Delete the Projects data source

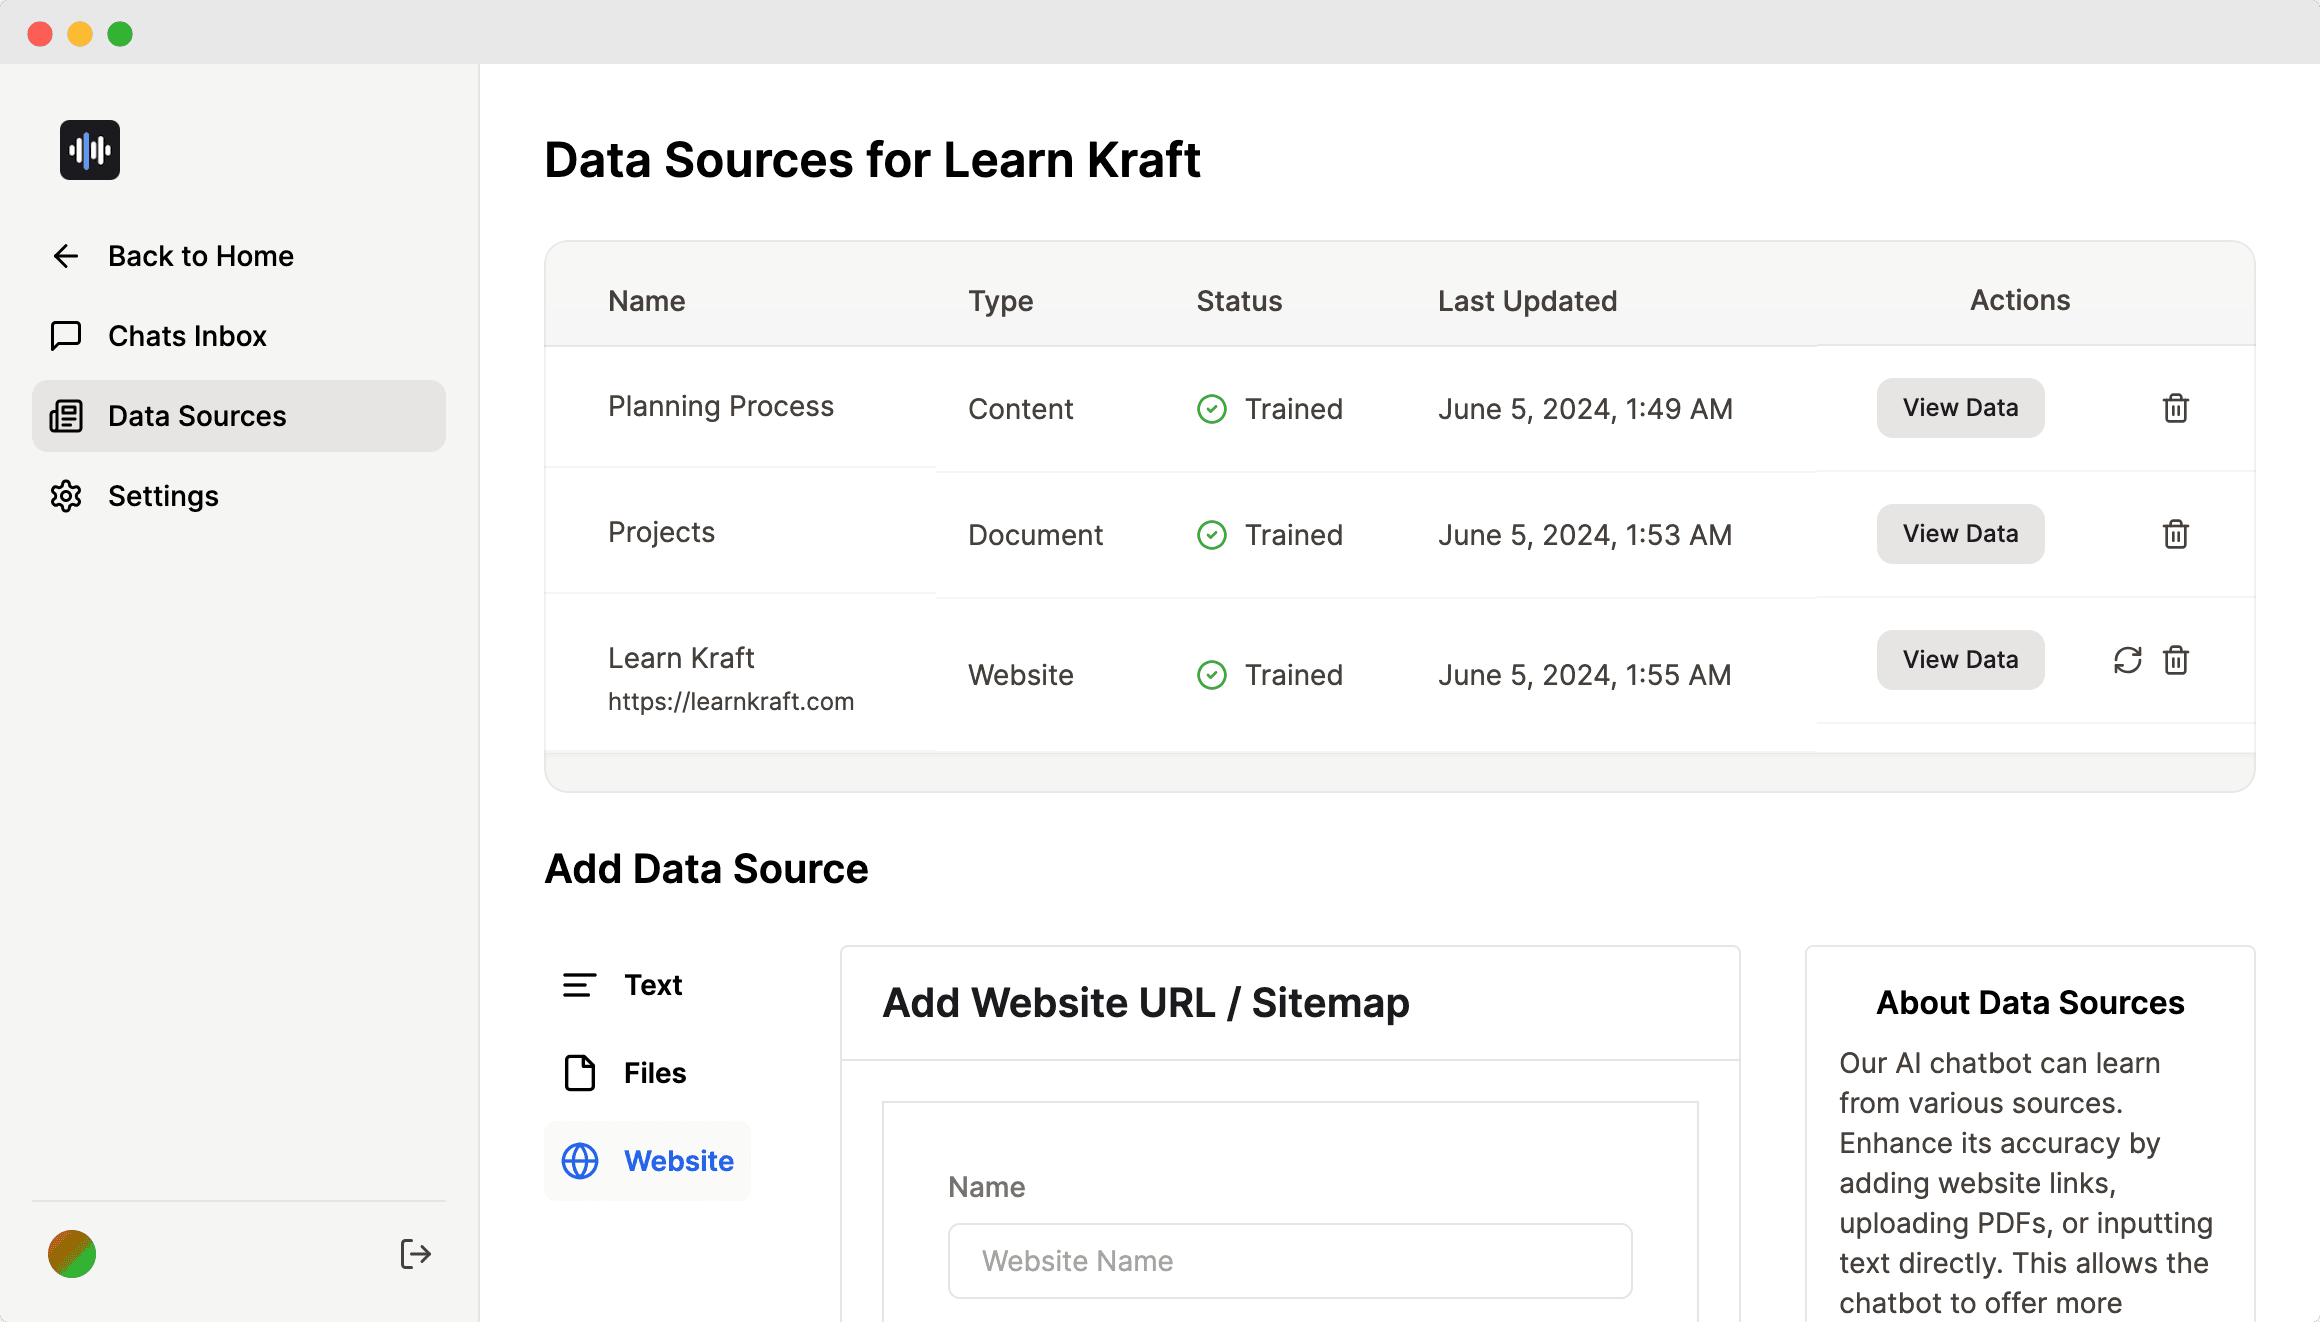[x=2176, y=534]
